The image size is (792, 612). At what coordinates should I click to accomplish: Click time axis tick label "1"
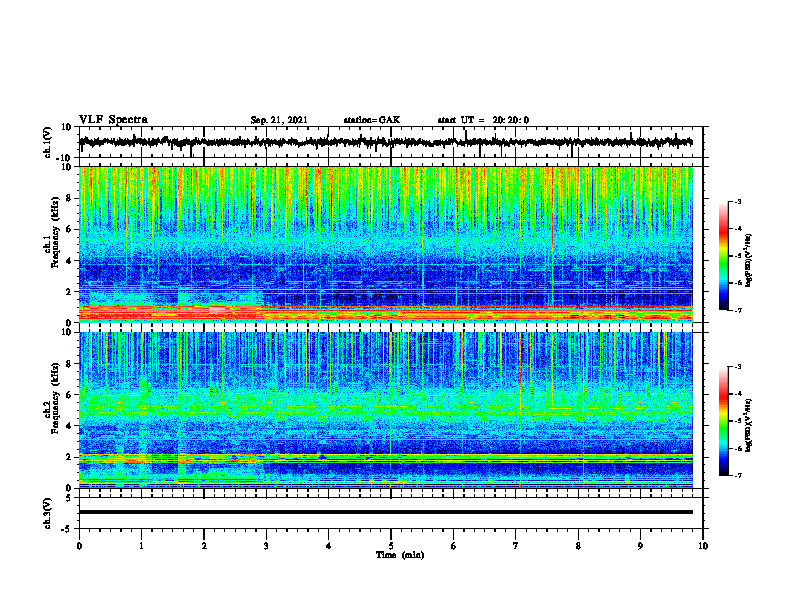141,546
